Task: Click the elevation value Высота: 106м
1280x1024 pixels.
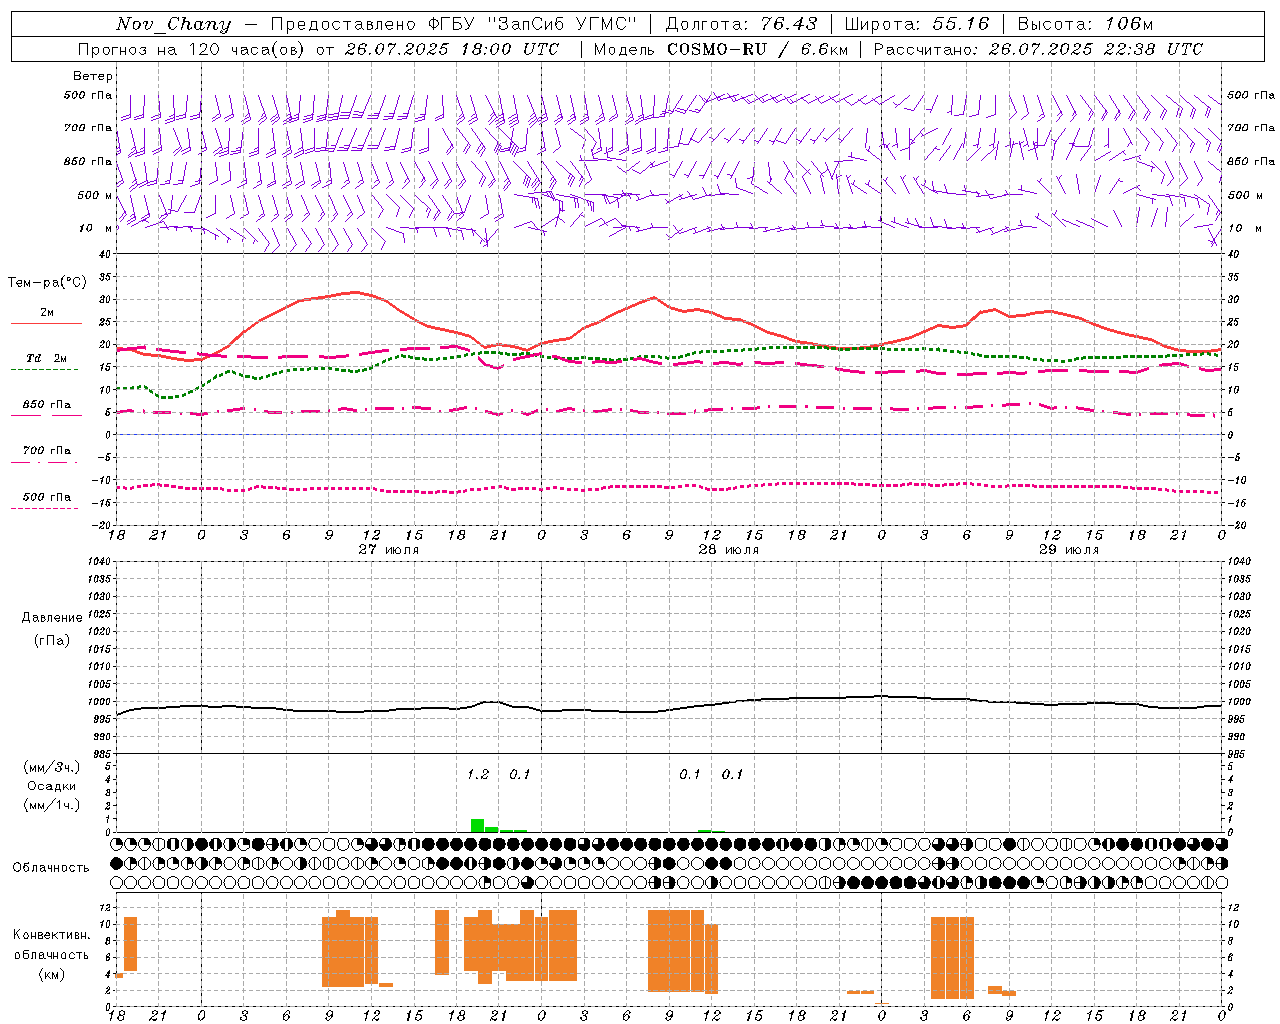Action: click(1085, 24)
